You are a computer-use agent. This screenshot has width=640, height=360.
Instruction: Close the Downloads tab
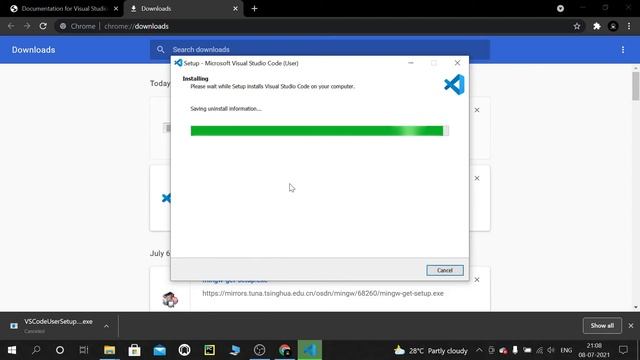point(235,9)
